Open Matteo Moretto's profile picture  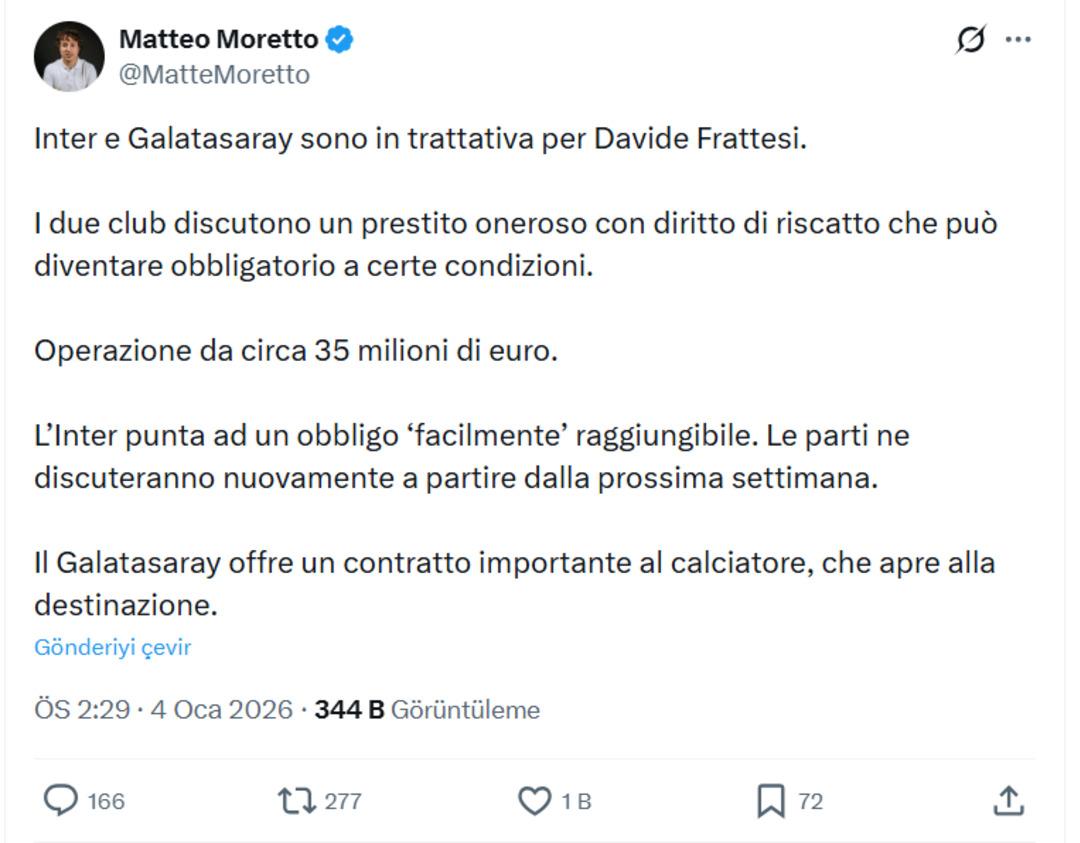point(69,57)
